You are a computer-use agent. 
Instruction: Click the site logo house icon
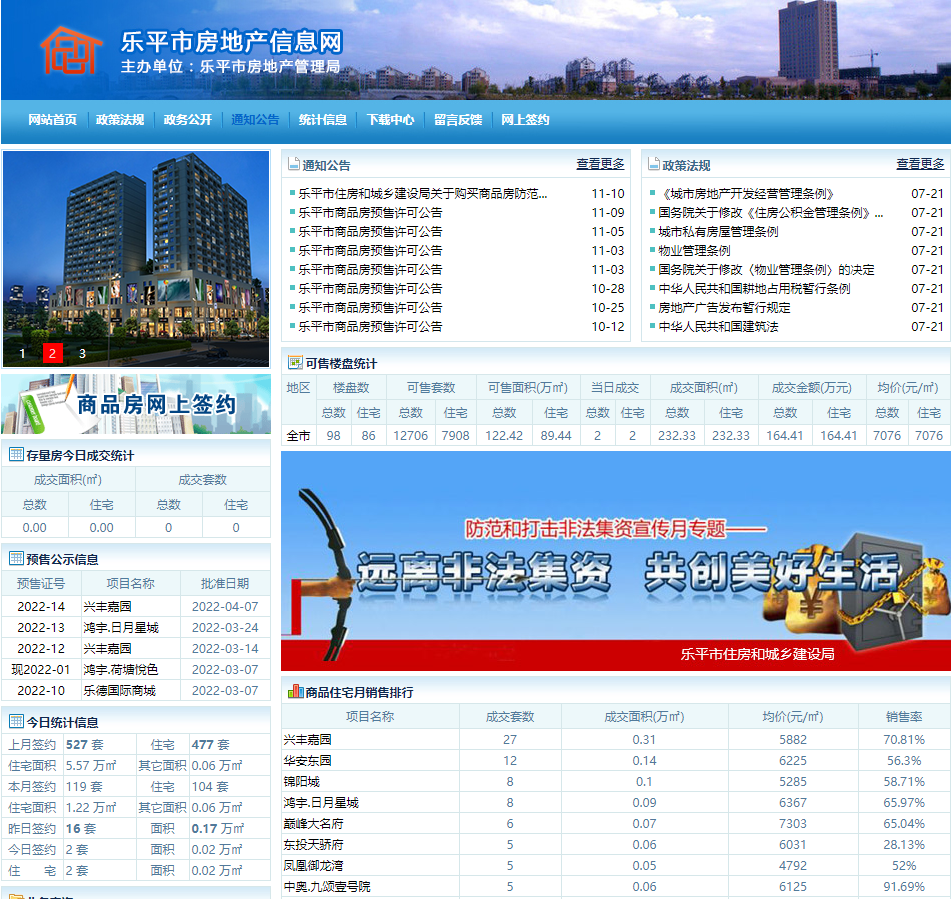point(70,50)
